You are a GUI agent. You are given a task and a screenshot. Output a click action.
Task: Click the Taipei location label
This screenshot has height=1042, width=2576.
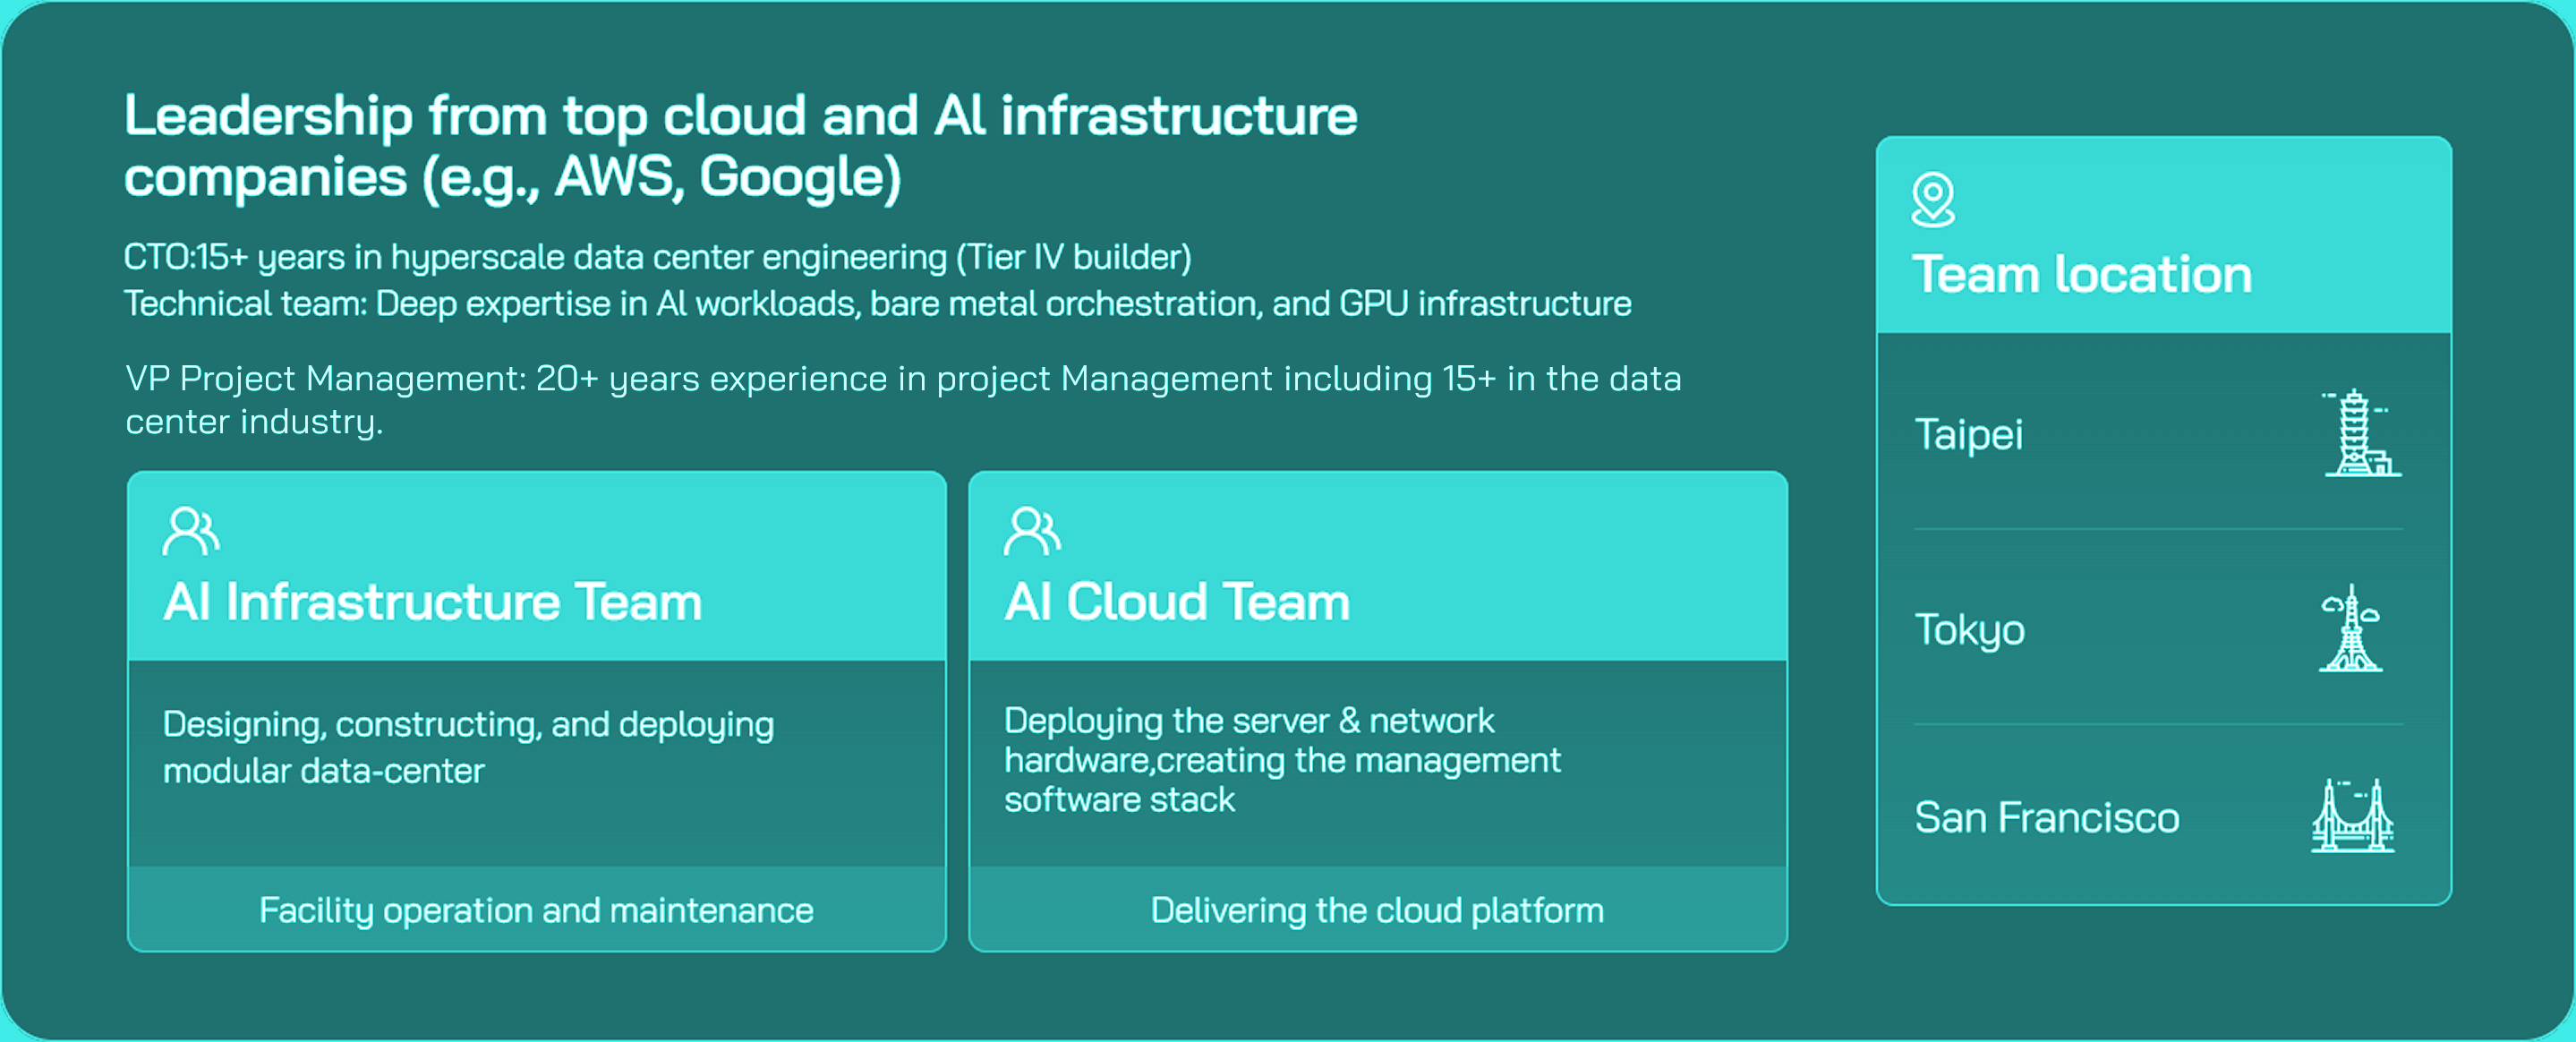click(1968, 434)
